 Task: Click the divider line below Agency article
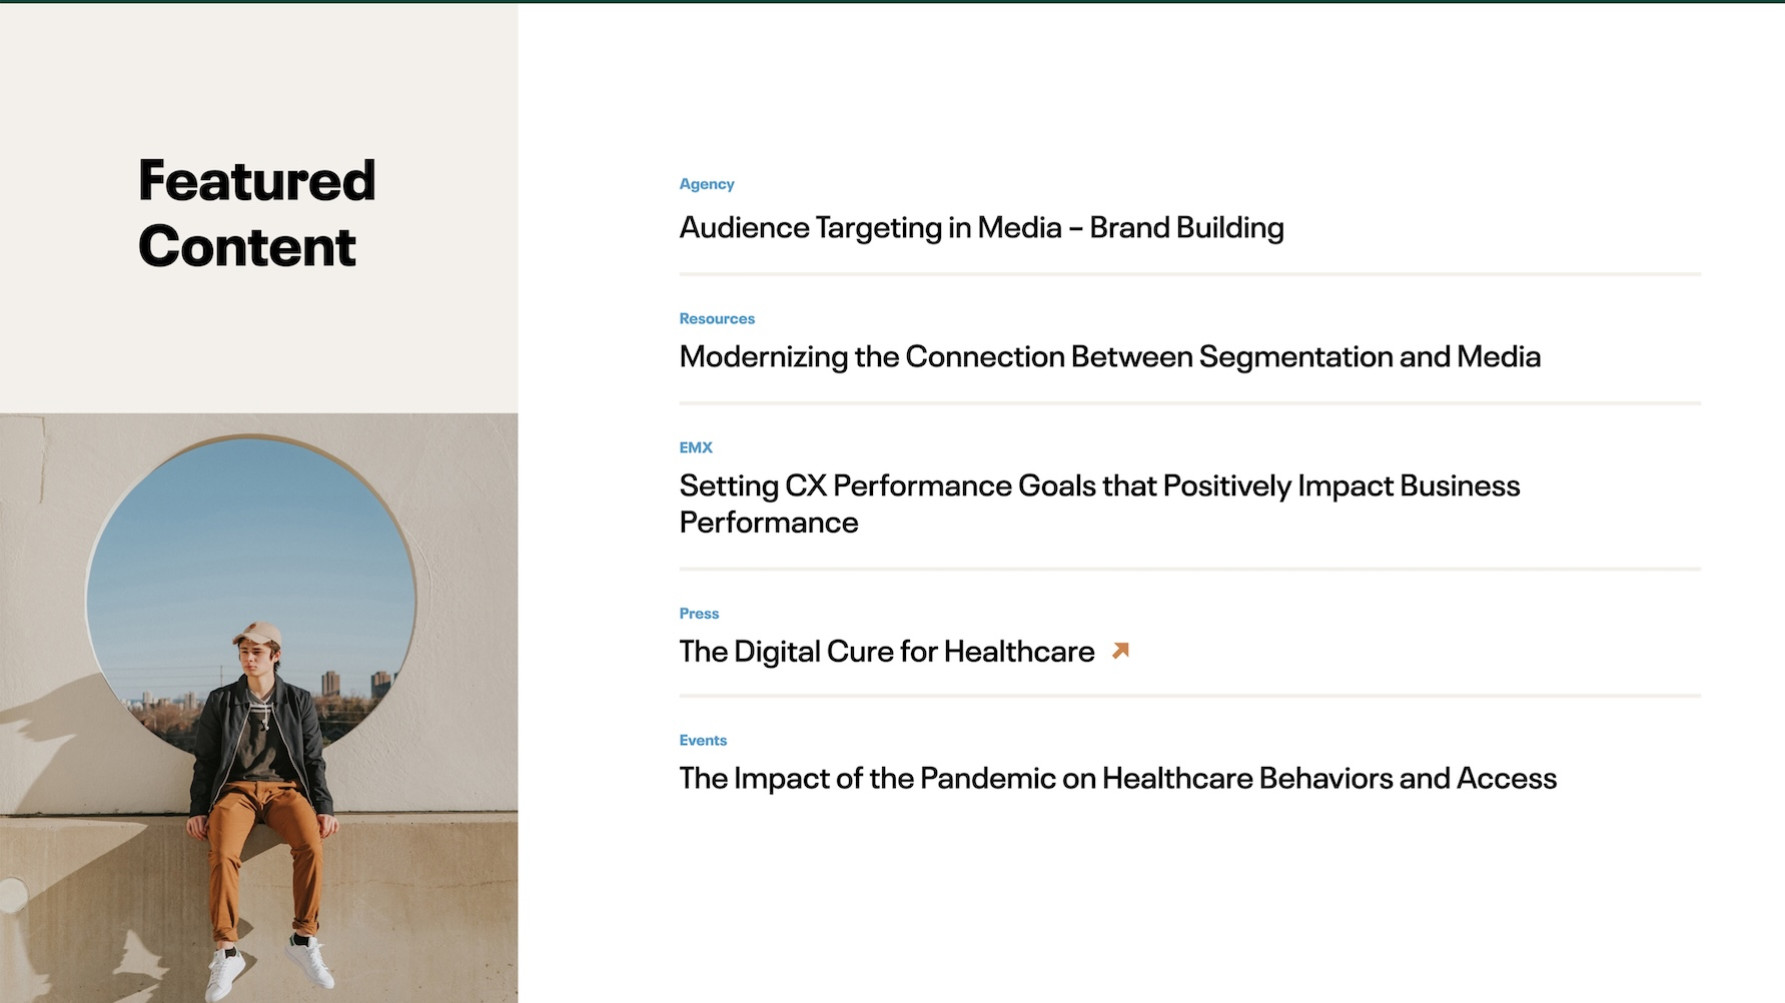pos(1189,274)
